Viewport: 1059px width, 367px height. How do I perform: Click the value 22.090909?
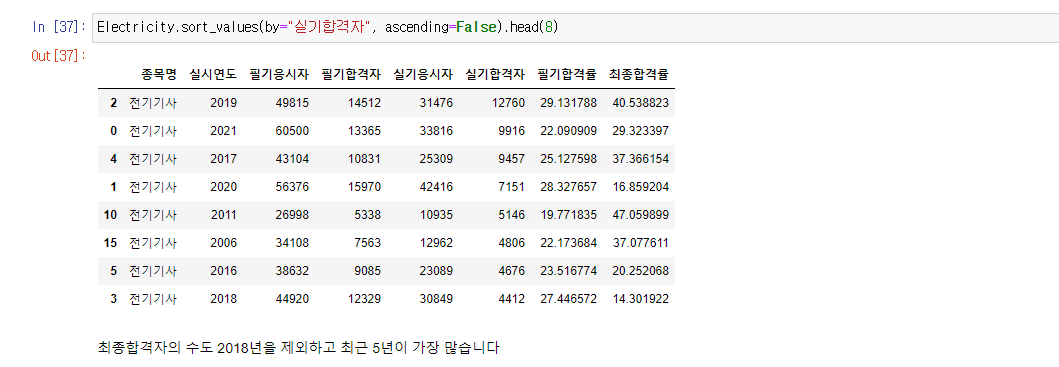pyautogui.click(x=569, y=130)
